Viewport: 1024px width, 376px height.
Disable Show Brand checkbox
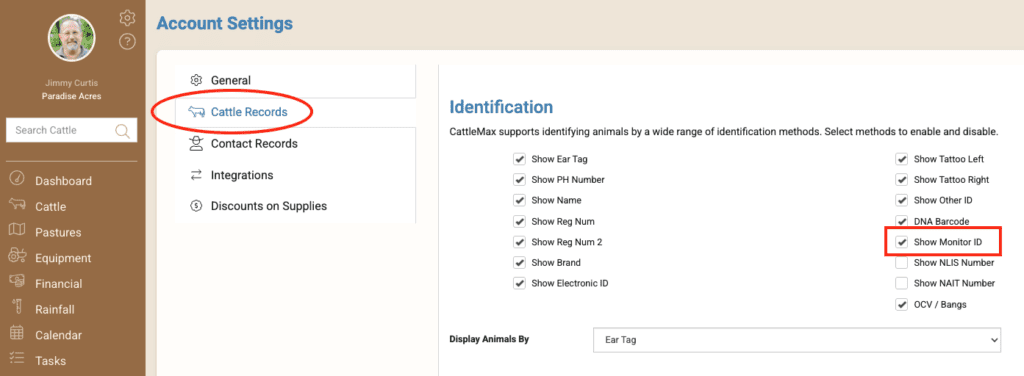click(519, 262)
